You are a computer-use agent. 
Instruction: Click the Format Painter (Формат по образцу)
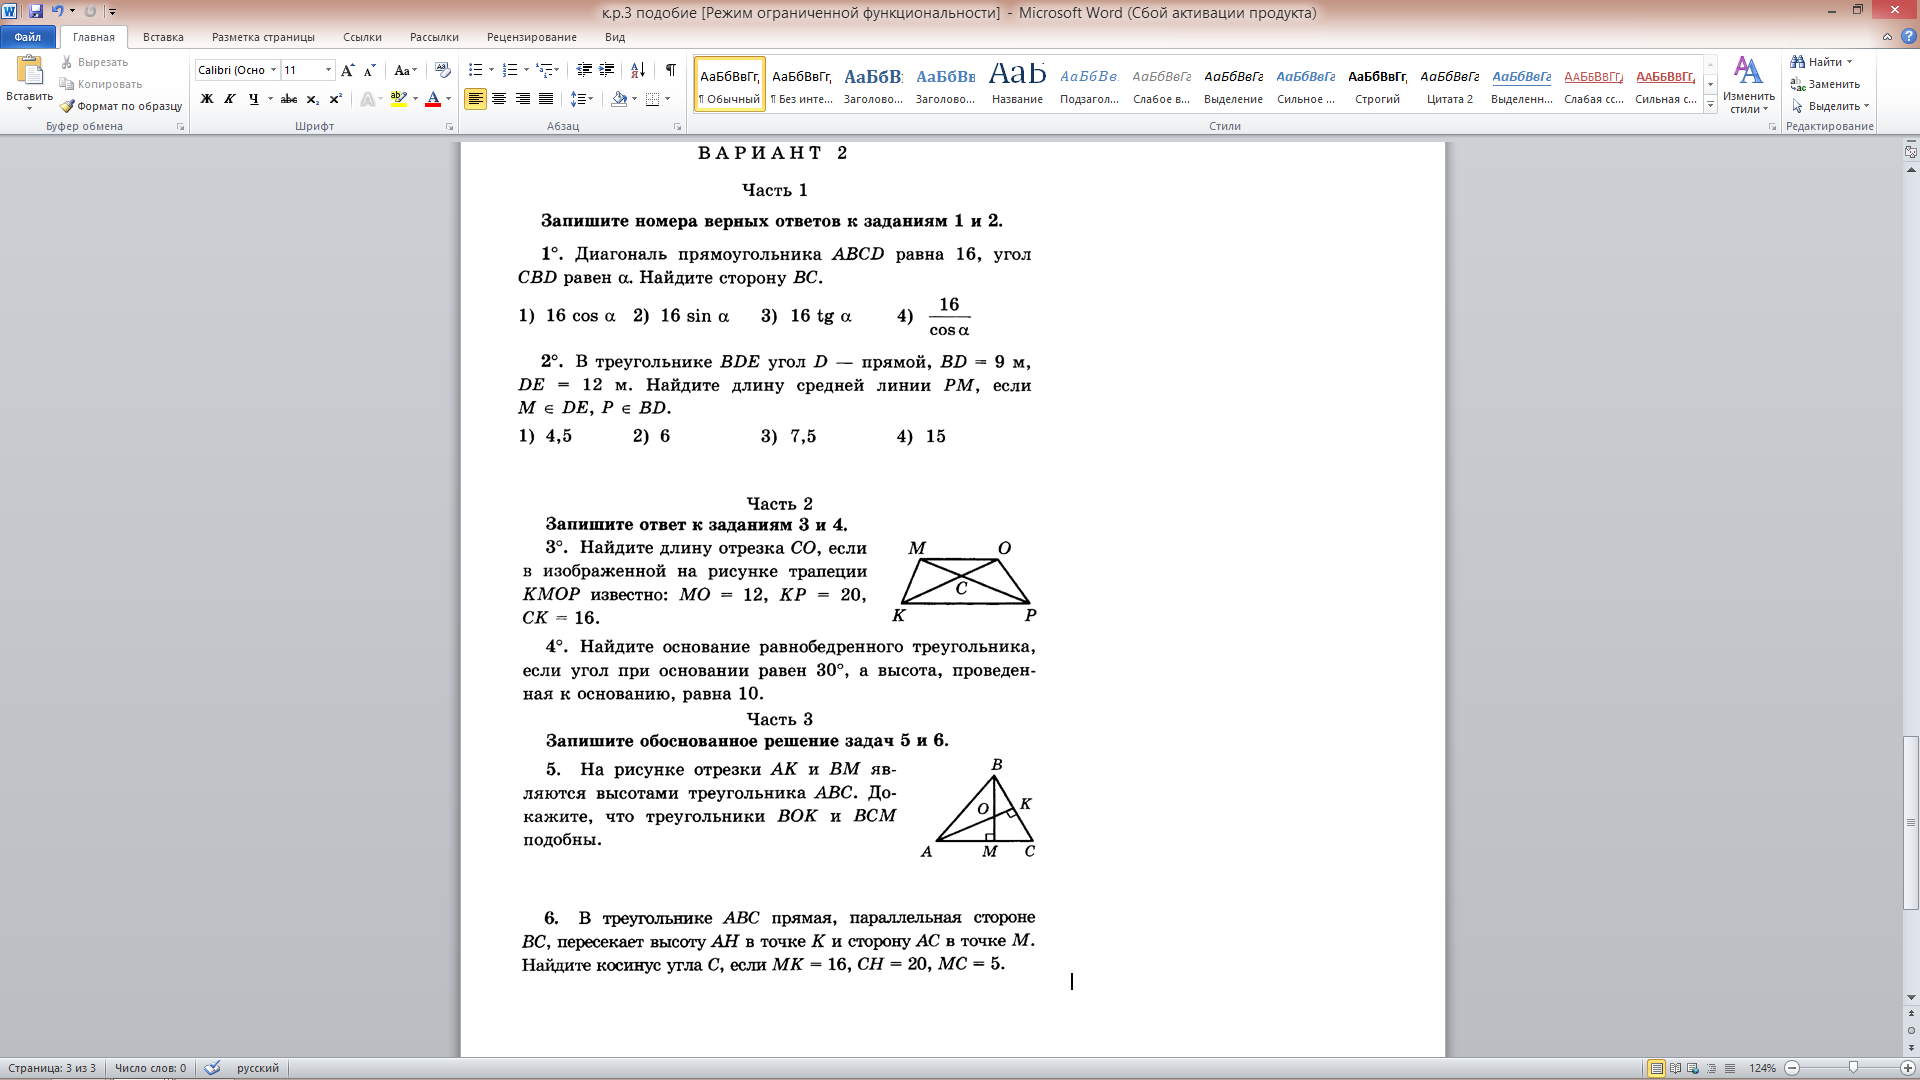120,106
